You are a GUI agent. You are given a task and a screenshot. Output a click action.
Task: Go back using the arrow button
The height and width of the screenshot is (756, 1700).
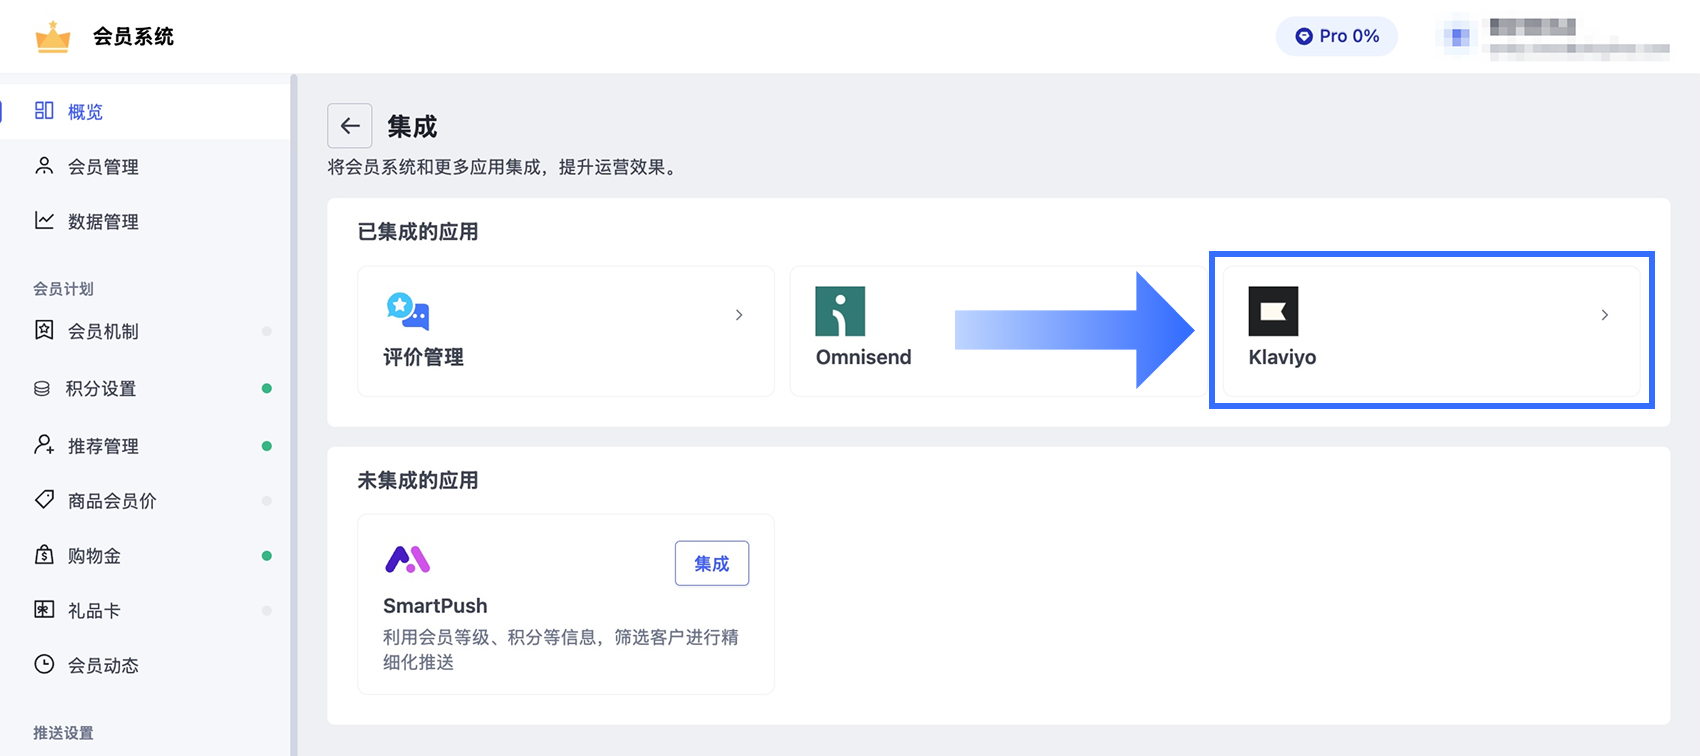pyautogui.click(x=350, y=126)
